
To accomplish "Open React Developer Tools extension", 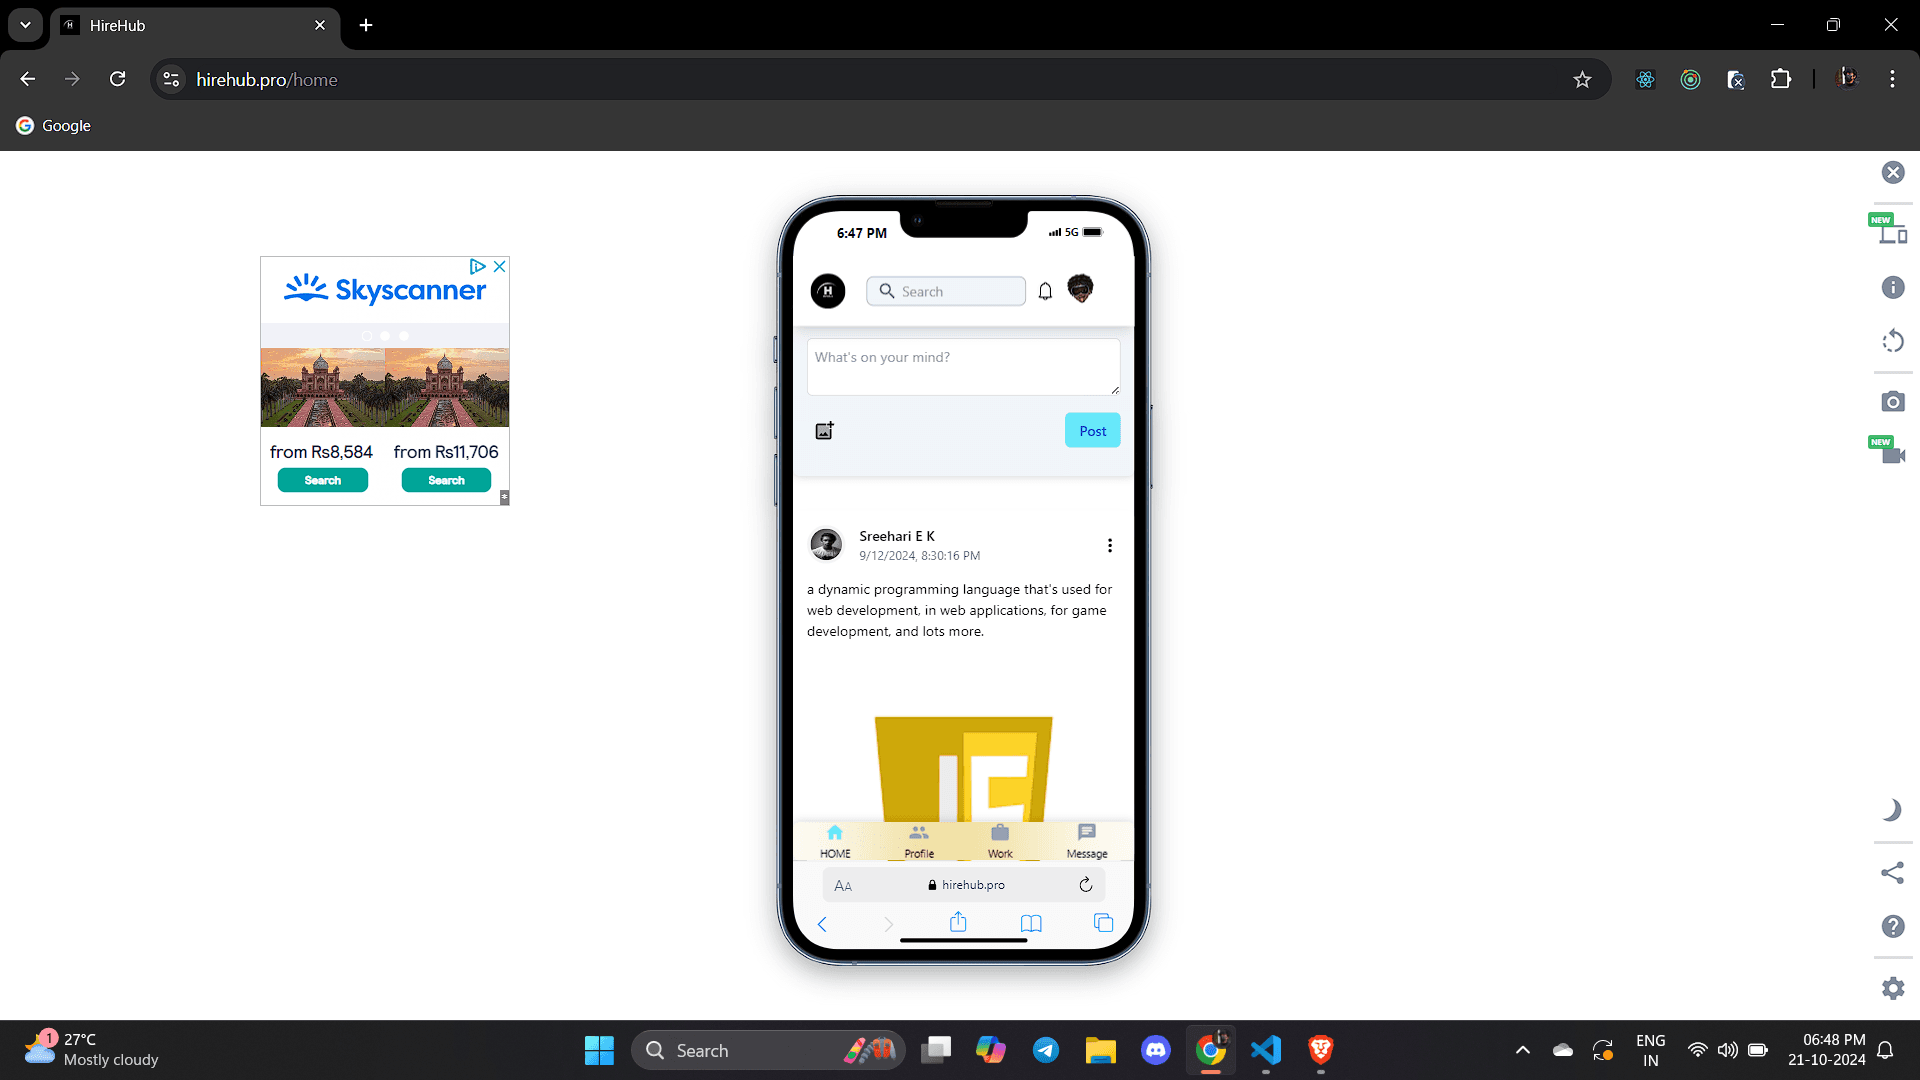I will 1645,80.
